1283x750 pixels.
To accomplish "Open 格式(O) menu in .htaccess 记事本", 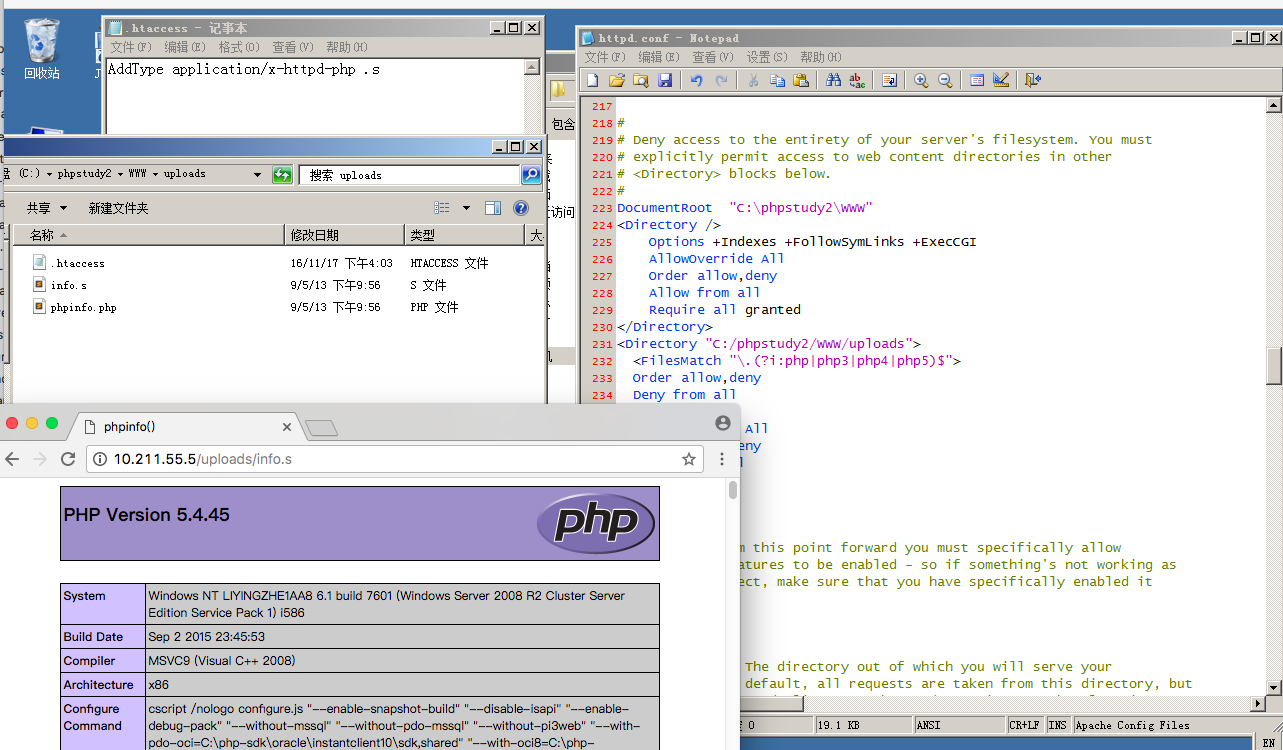I will pyautogui.click(x=239, y=47).
